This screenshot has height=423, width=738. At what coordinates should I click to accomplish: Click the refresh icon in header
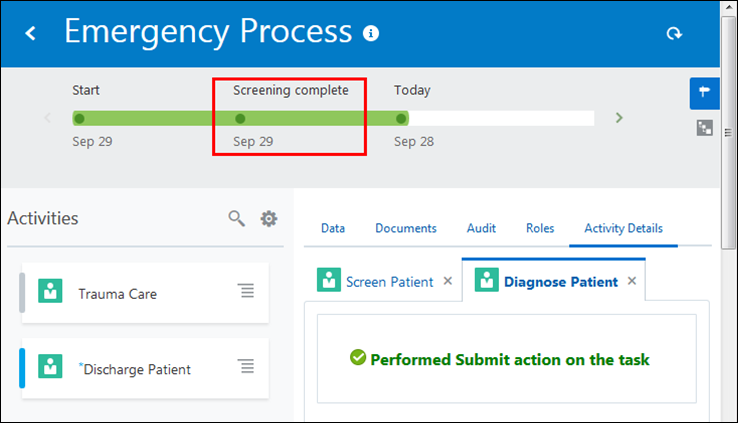point(675,34)
